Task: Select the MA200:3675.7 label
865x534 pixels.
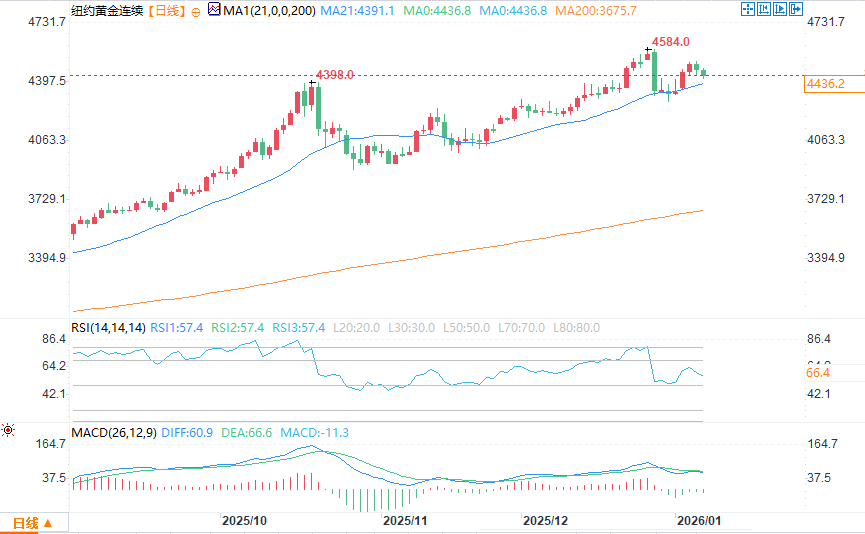Action: 595,10
